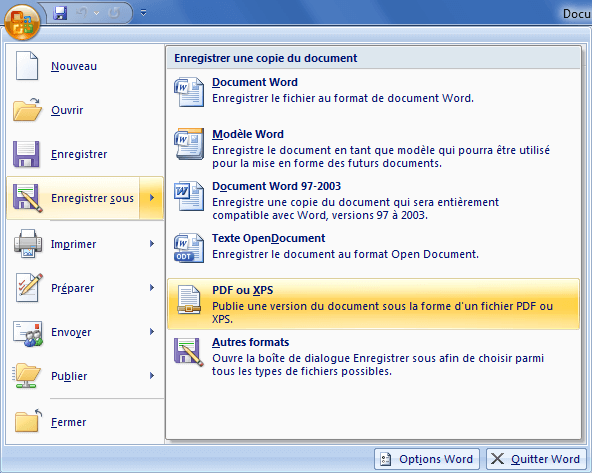Click the checklist pencil icon for Préparer

pyautogui.click(x=29, y=288)
